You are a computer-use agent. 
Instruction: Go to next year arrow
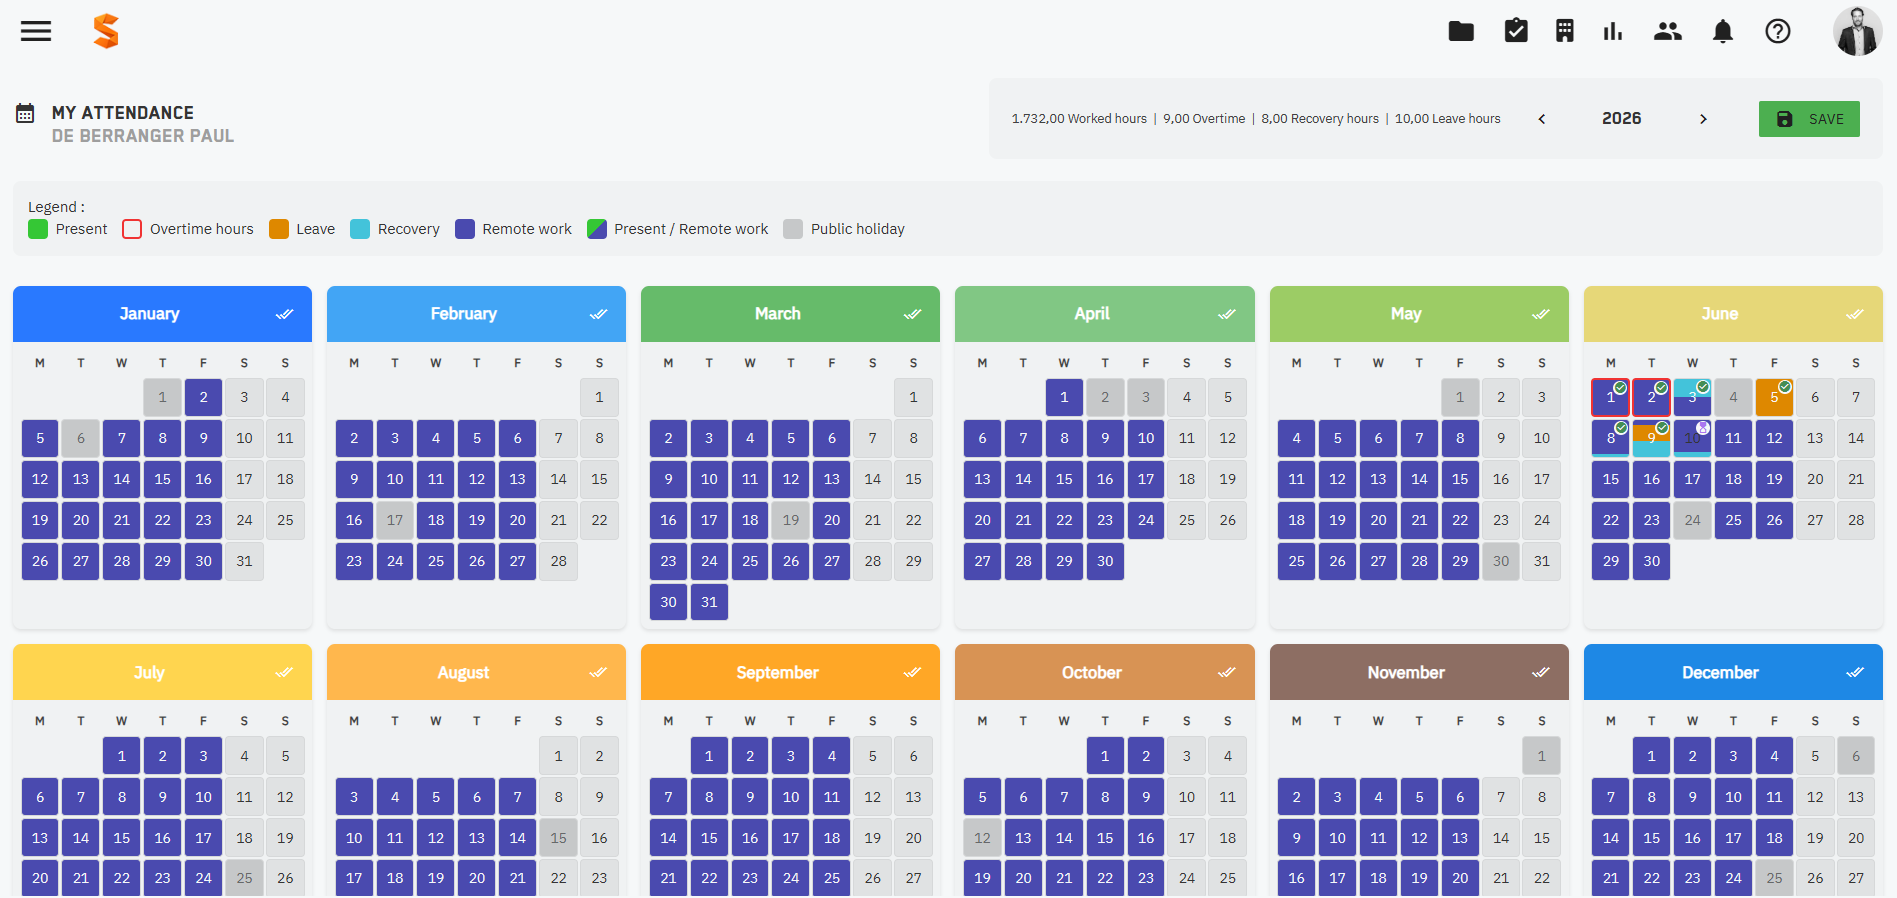pos(1703,119)
